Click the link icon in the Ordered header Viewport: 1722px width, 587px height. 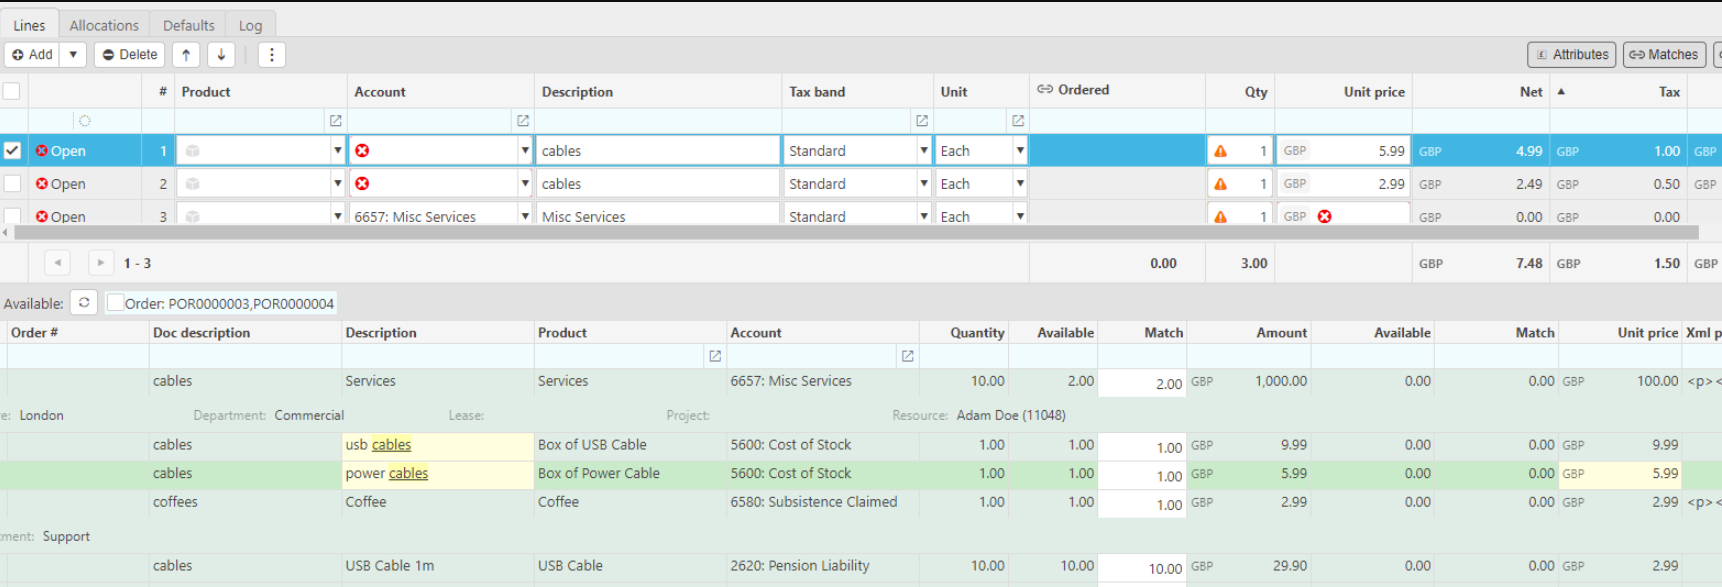coord(1044,90)
